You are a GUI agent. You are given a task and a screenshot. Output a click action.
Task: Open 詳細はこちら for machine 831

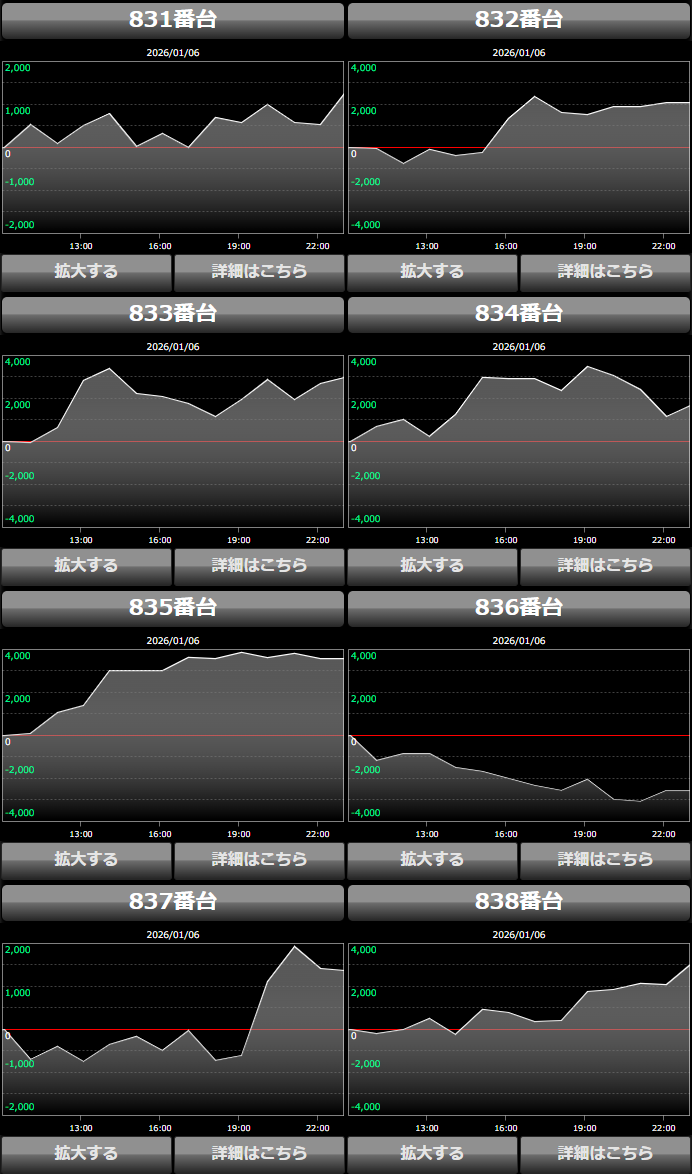pos(259,272)
